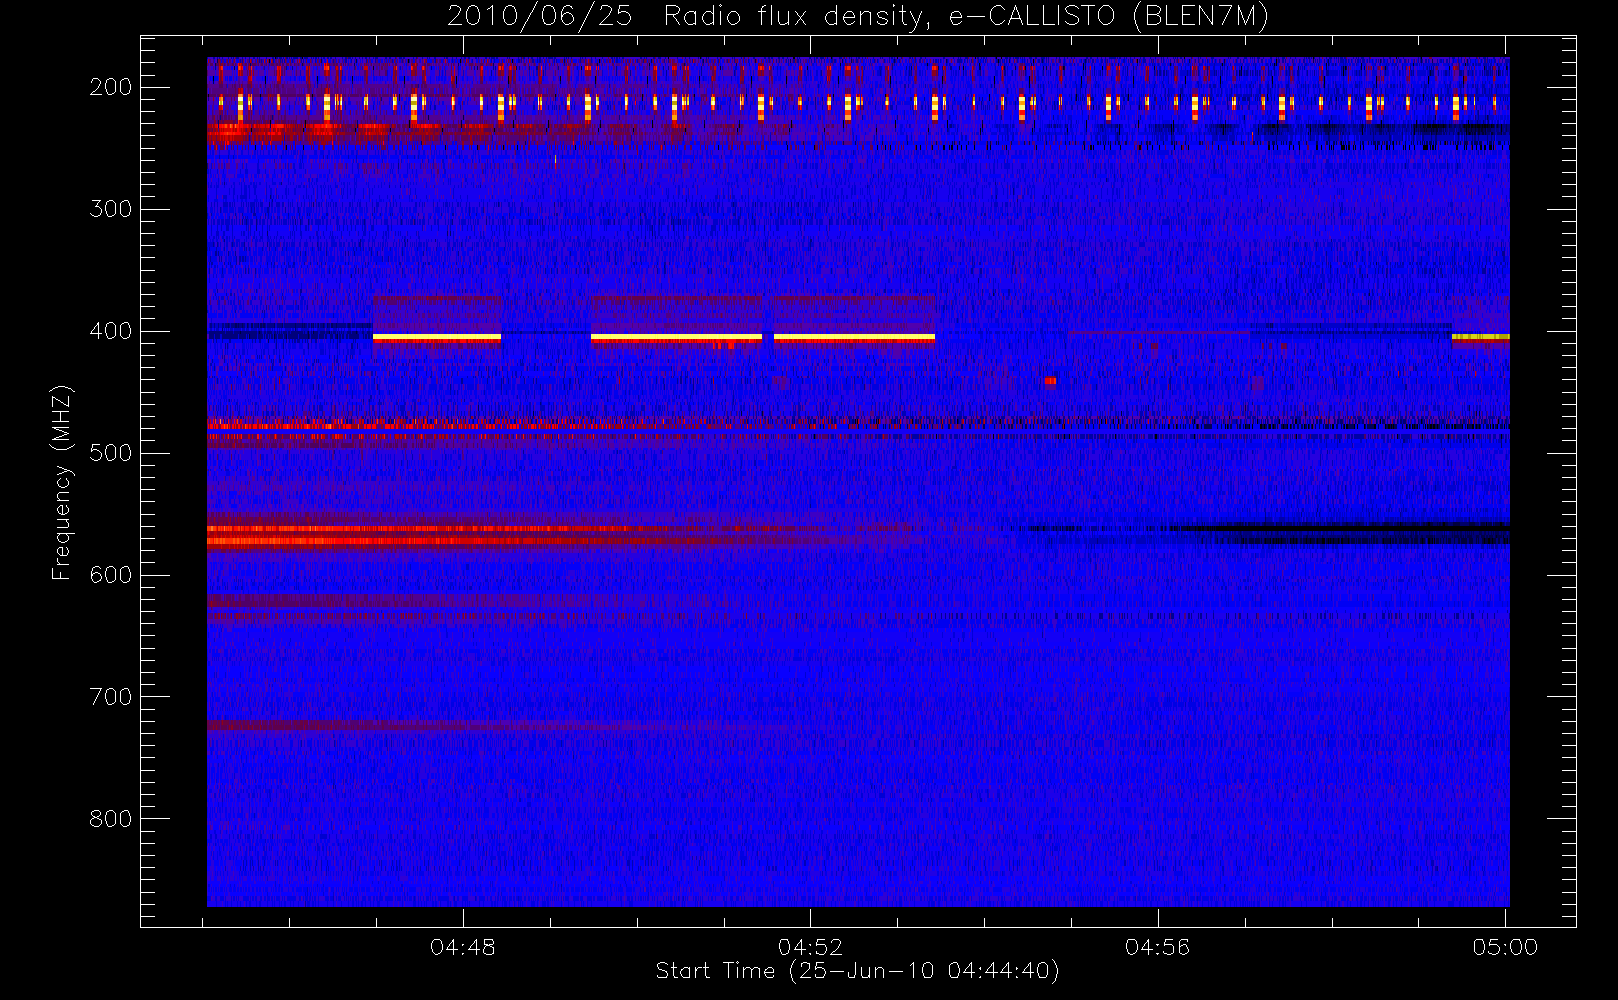
Task: Click the 200 frequency tick label
Action: 111,87
